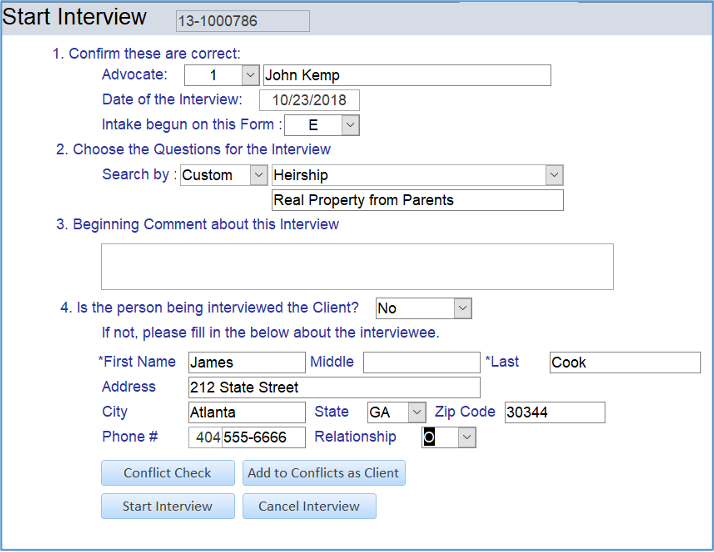The height and width of the screenshot is (552, 714).
Task: Open the Relationship dropdown
Action: click(466, 437)
